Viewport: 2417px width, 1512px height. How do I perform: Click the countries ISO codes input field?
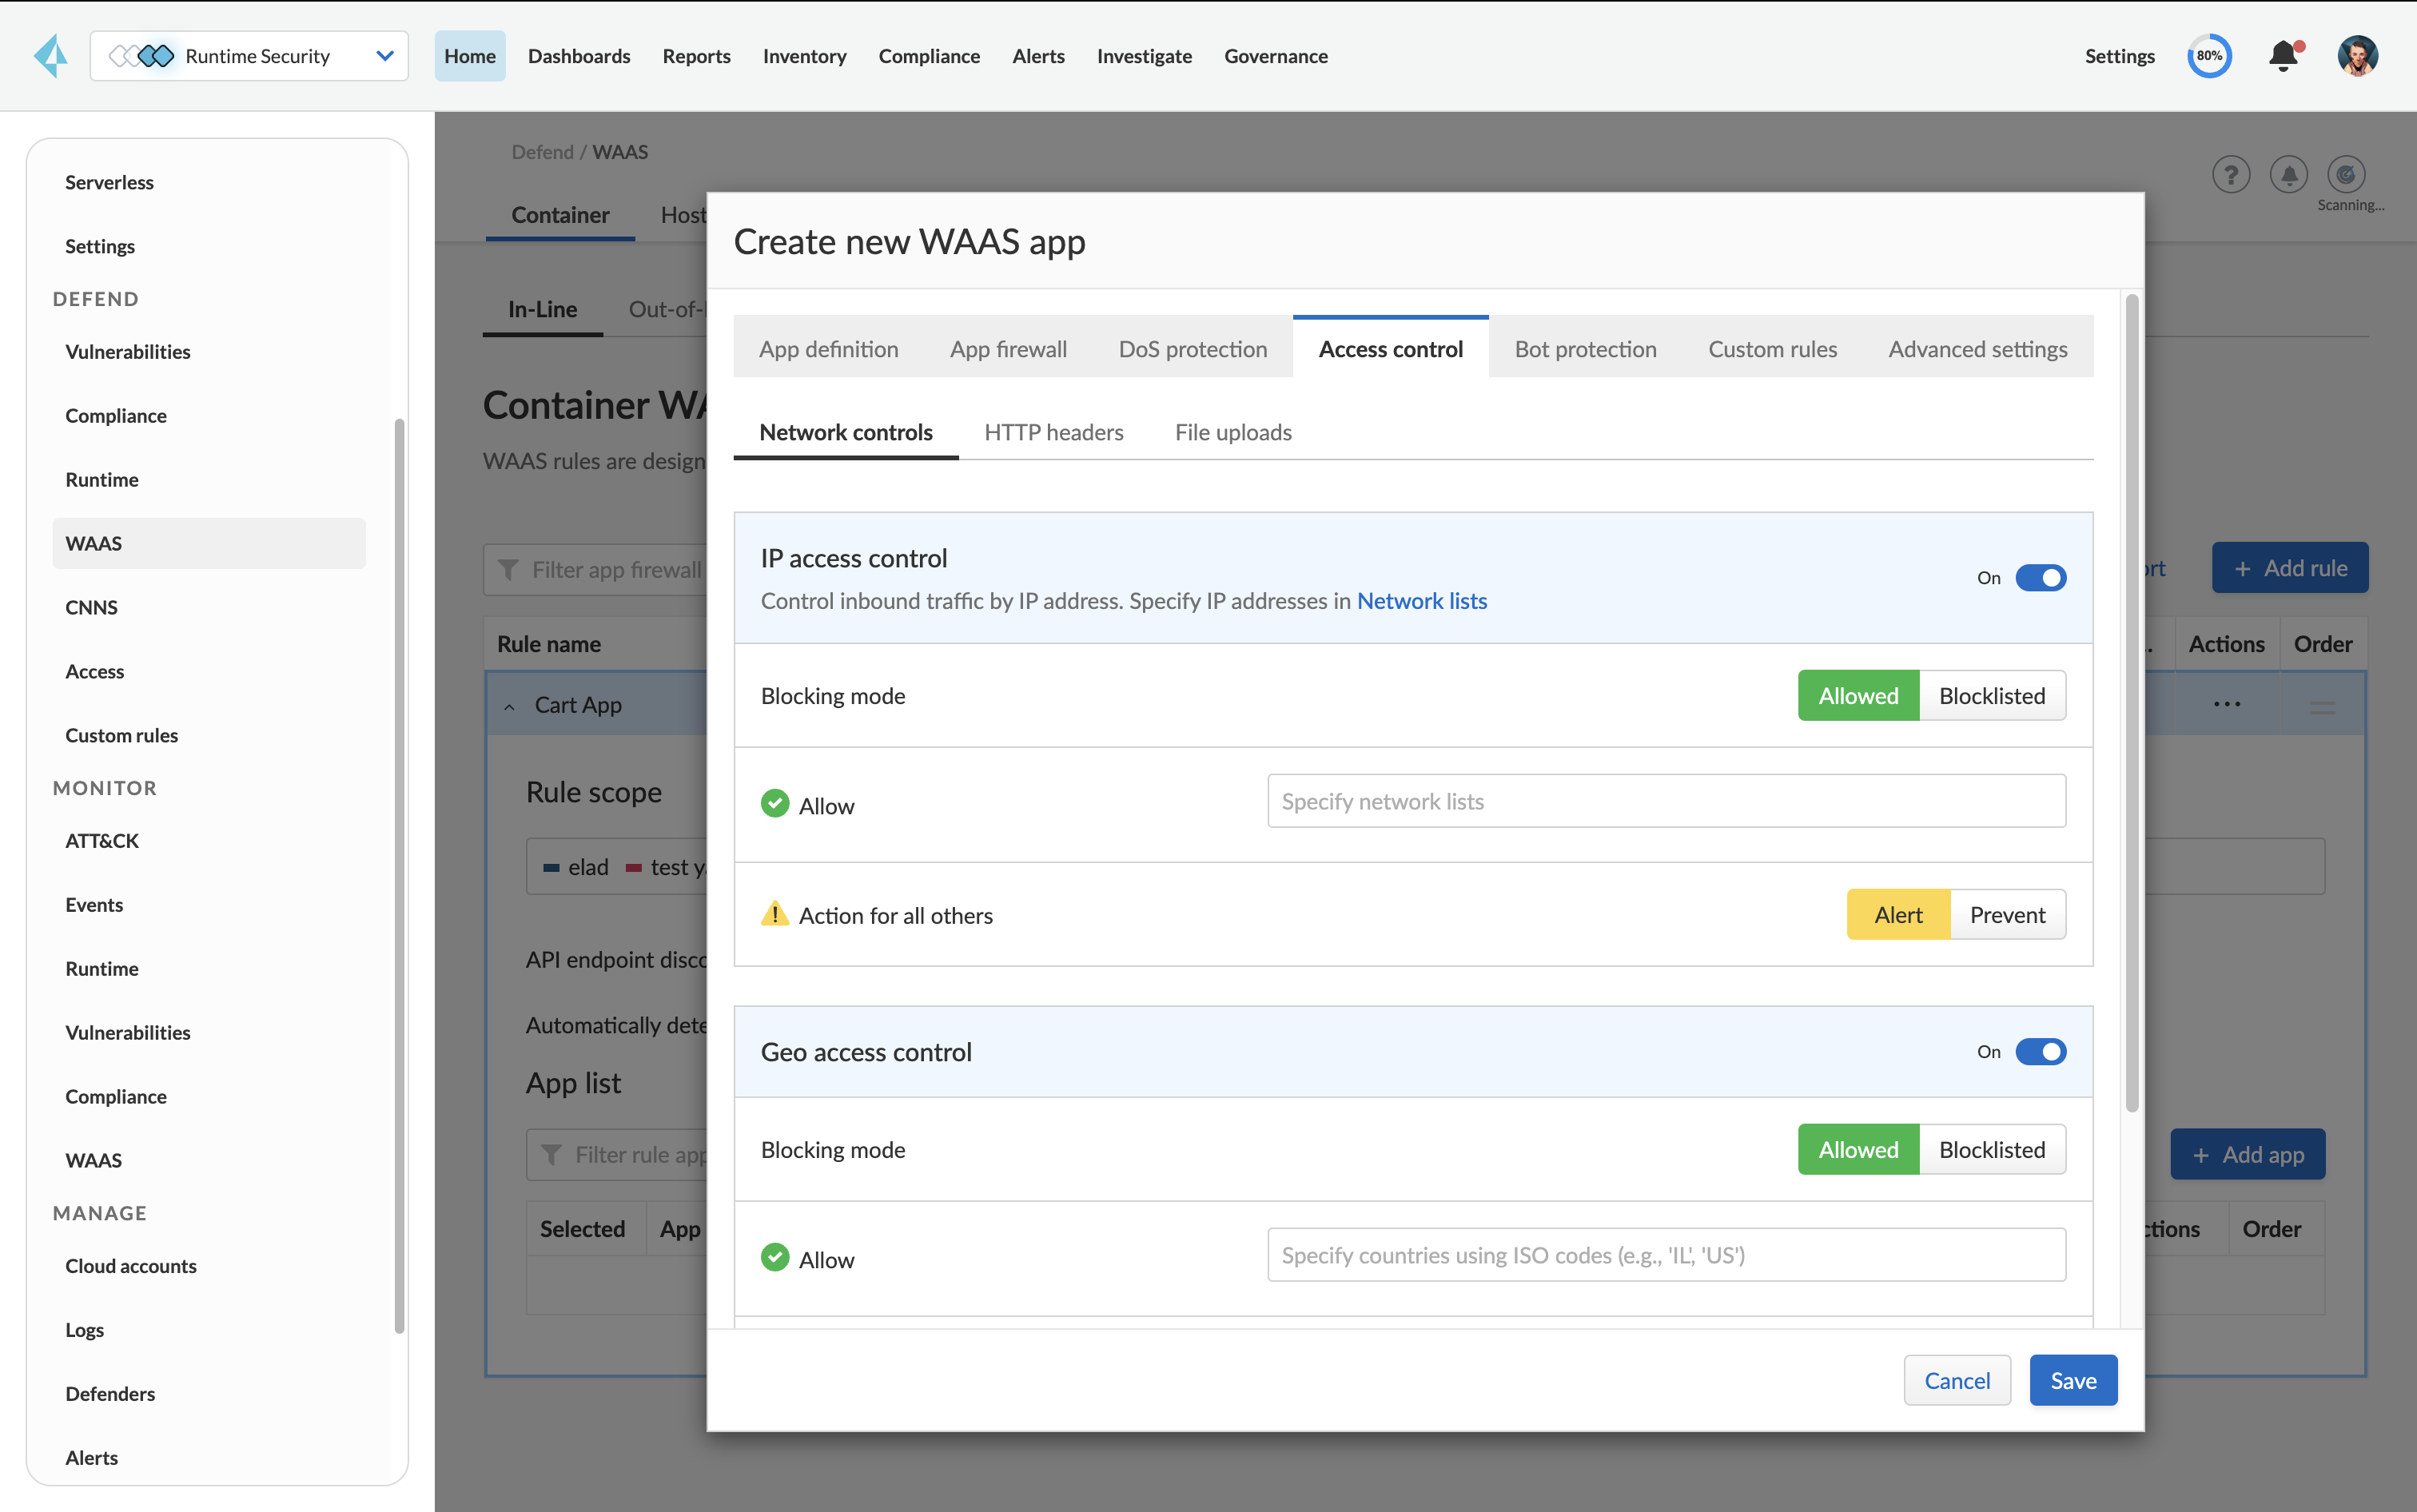point(1665,1255)
